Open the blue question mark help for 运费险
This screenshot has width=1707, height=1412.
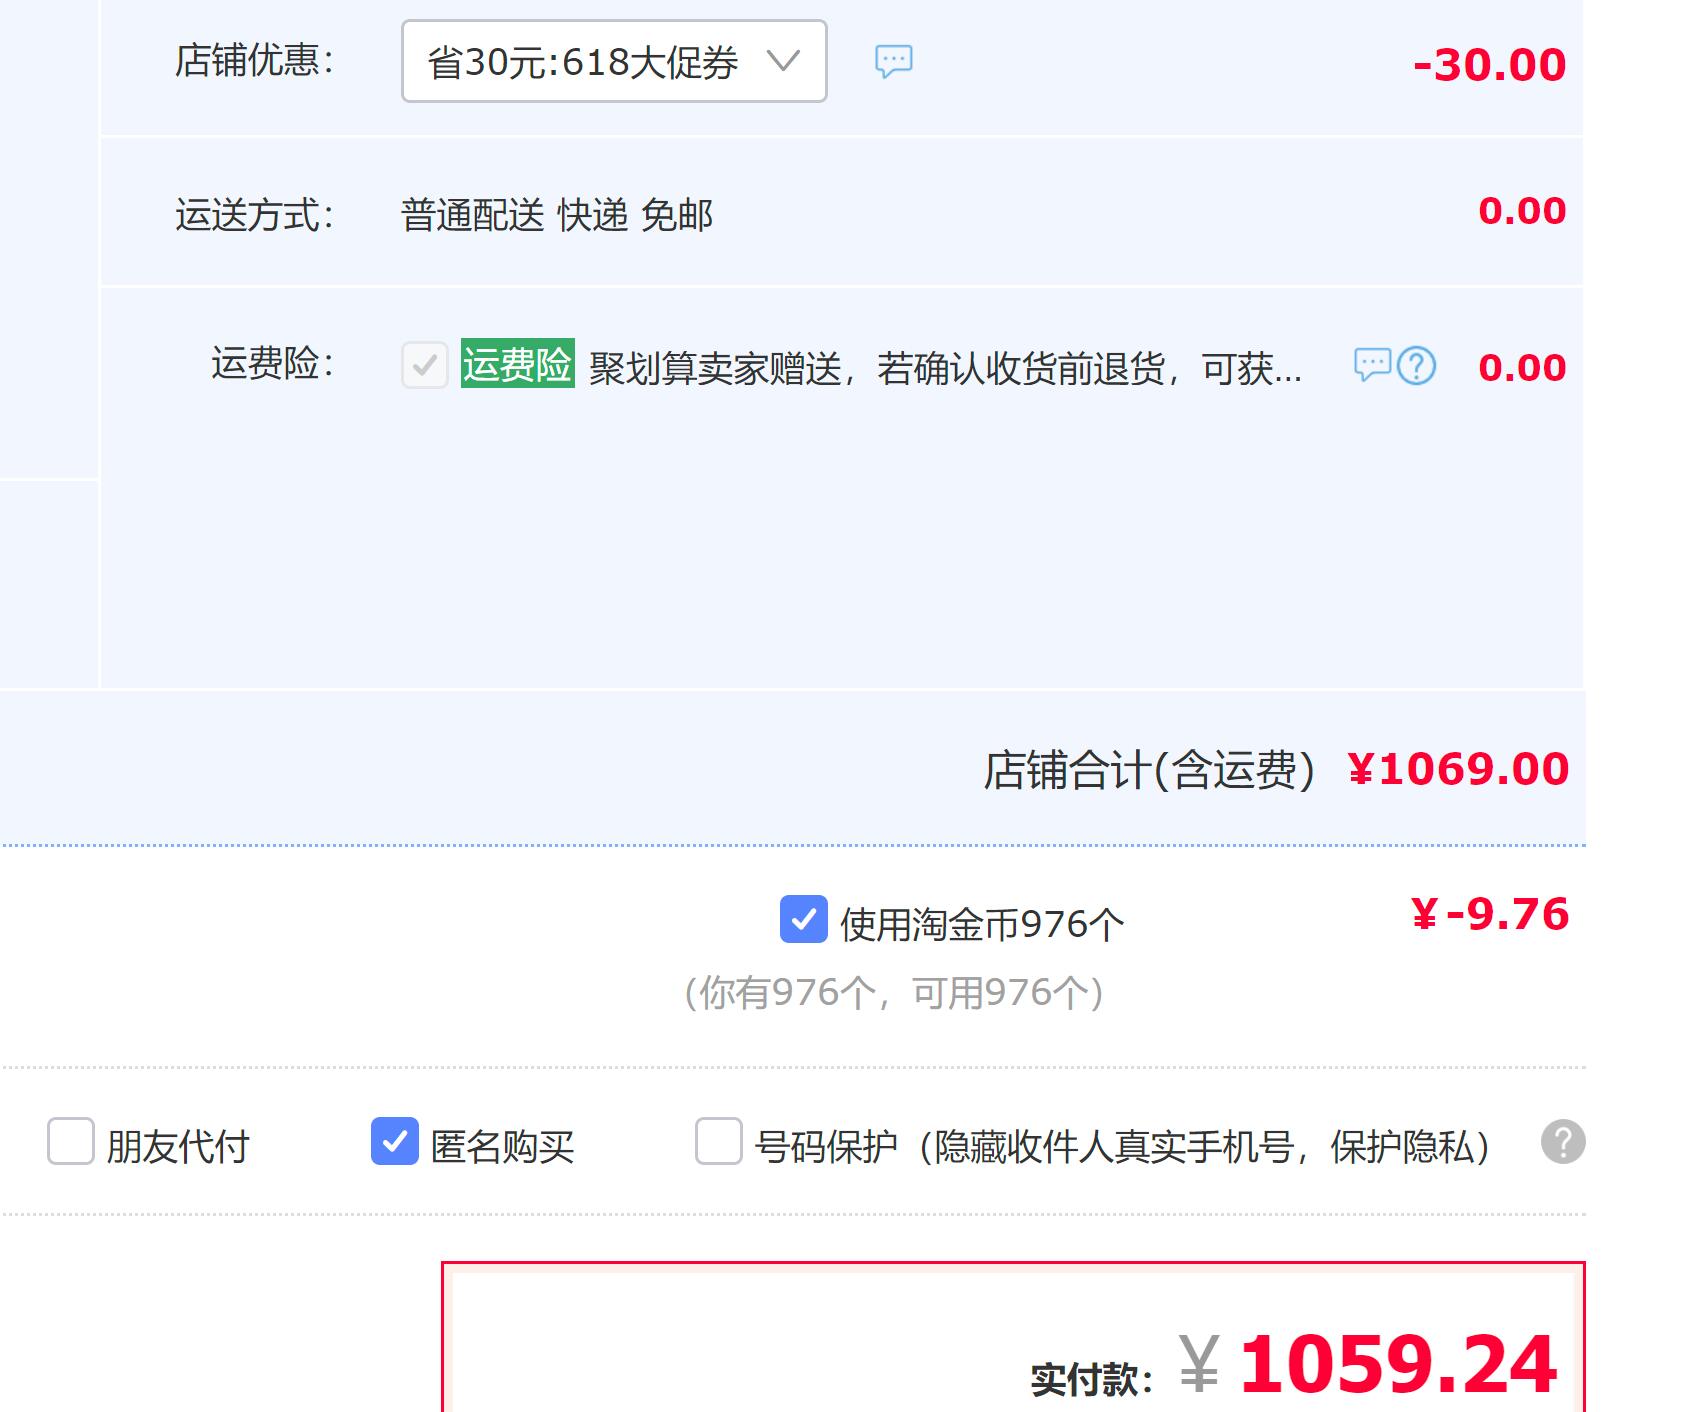point(1416,366)
